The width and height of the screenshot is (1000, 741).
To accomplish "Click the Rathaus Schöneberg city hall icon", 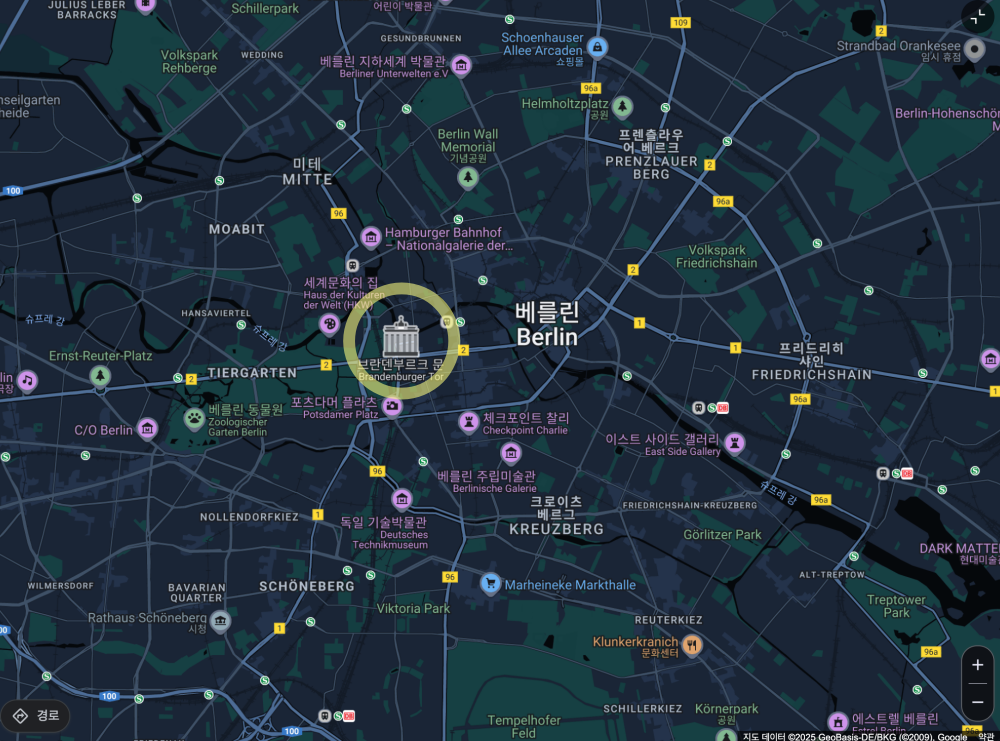I will tap(220, 620).
